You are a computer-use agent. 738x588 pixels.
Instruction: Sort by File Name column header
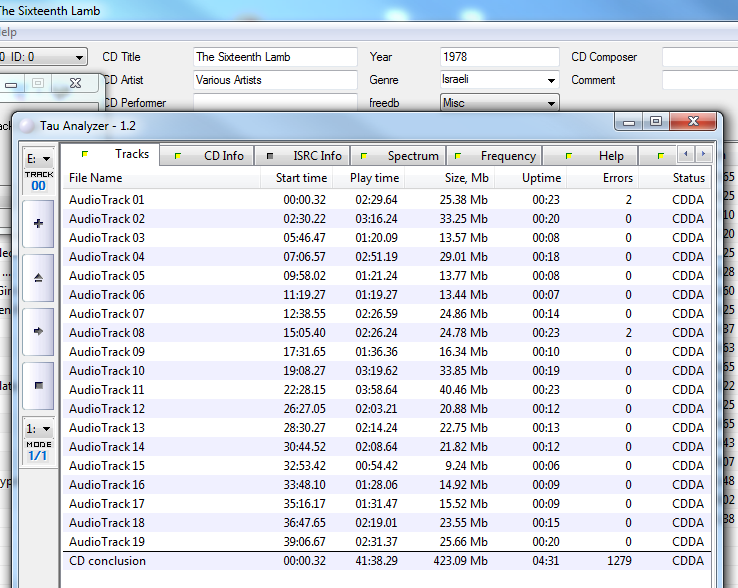coord(161,178)
